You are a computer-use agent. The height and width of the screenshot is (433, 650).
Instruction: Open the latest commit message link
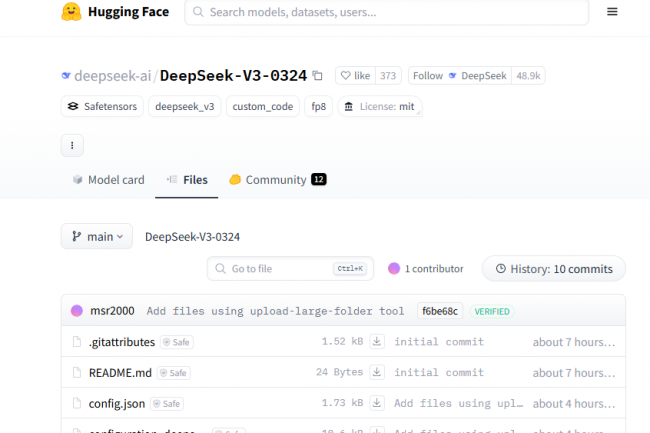(x=275, y=311)
